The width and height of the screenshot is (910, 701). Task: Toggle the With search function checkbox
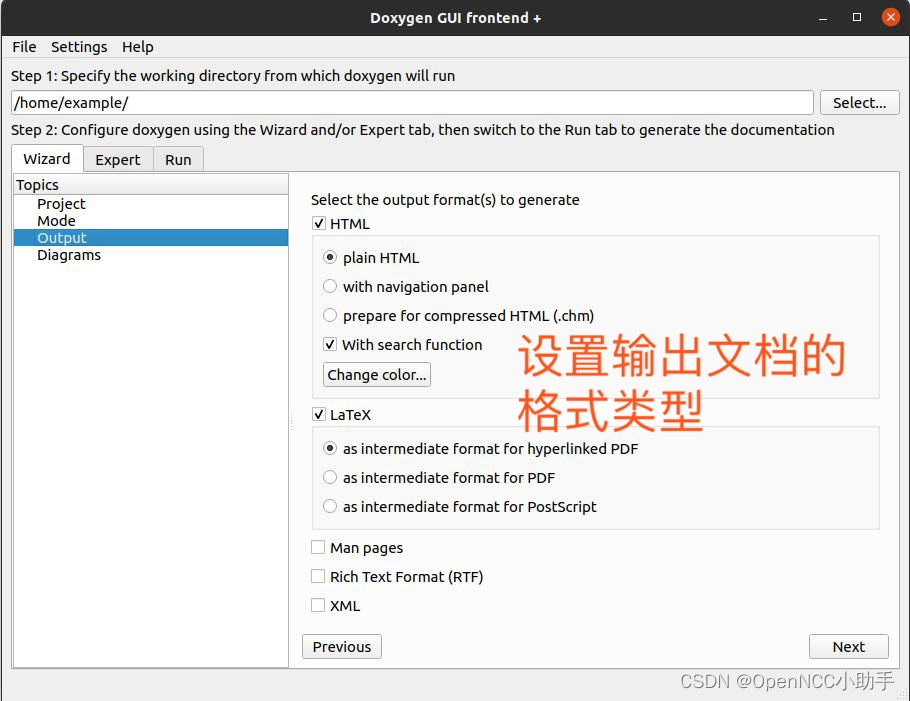pyautogui.click(x=330, y=344)
